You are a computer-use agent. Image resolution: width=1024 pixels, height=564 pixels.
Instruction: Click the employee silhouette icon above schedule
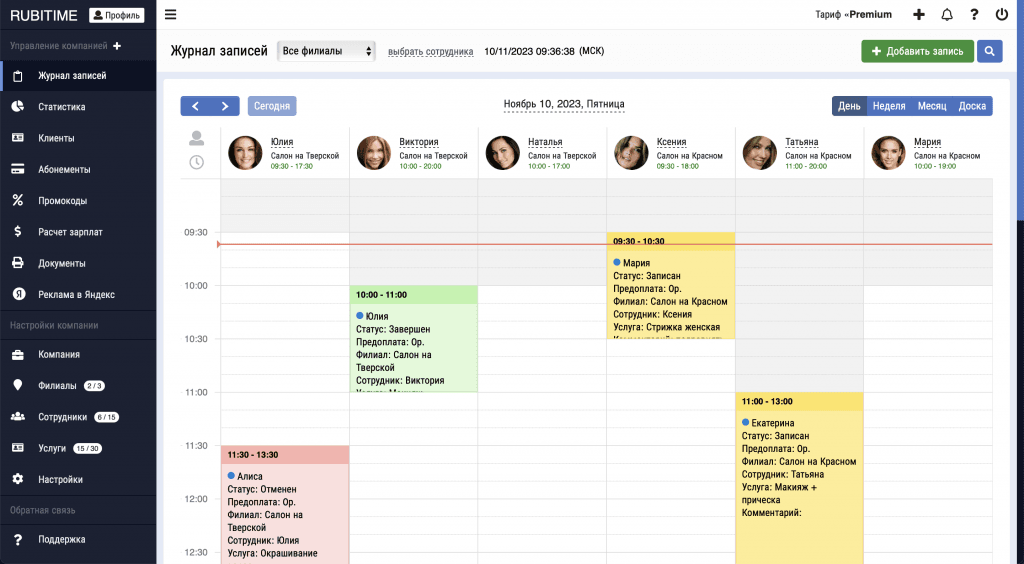point(197,139)
